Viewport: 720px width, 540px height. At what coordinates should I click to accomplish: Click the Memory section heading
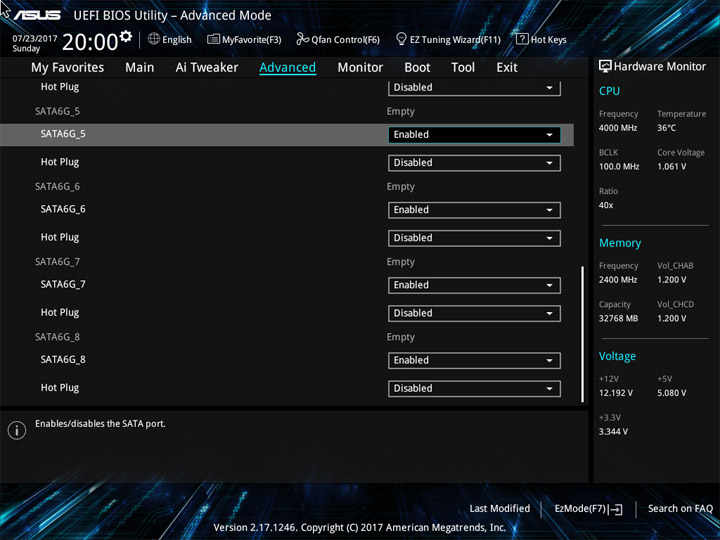[620, 243]
